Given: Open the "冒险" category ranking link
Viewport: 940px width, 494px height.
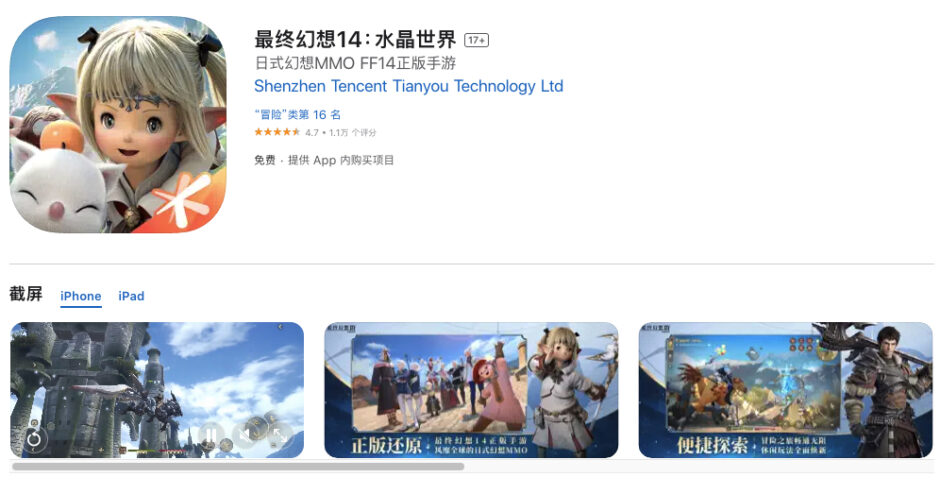Looking at the screenshot, I should 297,115.
